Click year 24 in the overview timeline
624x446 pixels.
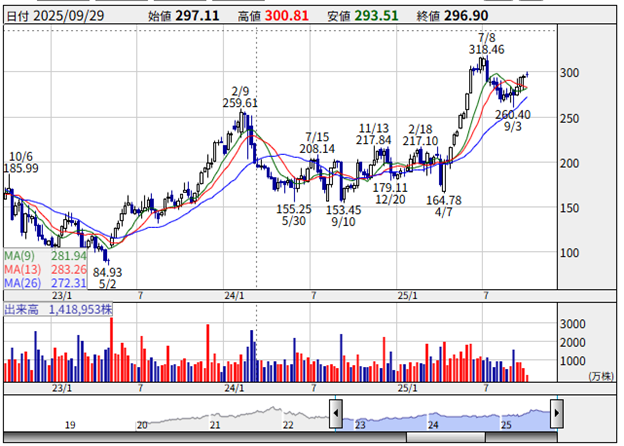[433, 425]
